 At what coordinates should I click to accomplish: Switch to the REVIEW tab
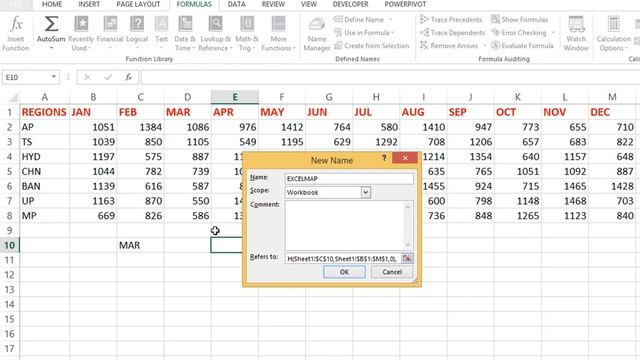point(273,4)
